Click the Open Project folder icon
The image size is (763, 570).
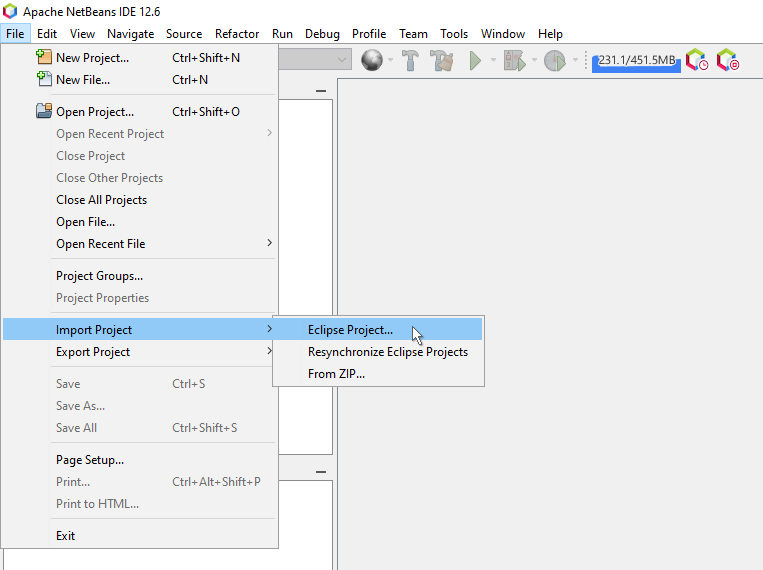(x=44, y=111)
